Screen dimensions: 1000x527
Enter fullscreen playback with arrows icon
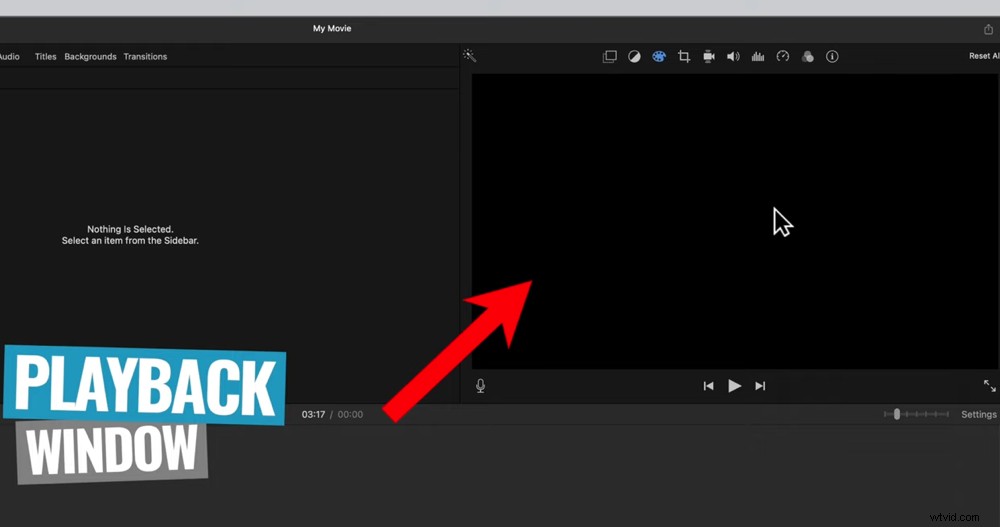[989, 385]
